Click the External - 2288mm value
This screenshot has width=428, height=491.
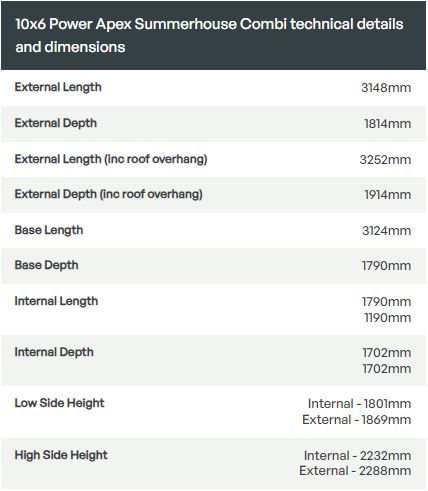click(355, 471)
